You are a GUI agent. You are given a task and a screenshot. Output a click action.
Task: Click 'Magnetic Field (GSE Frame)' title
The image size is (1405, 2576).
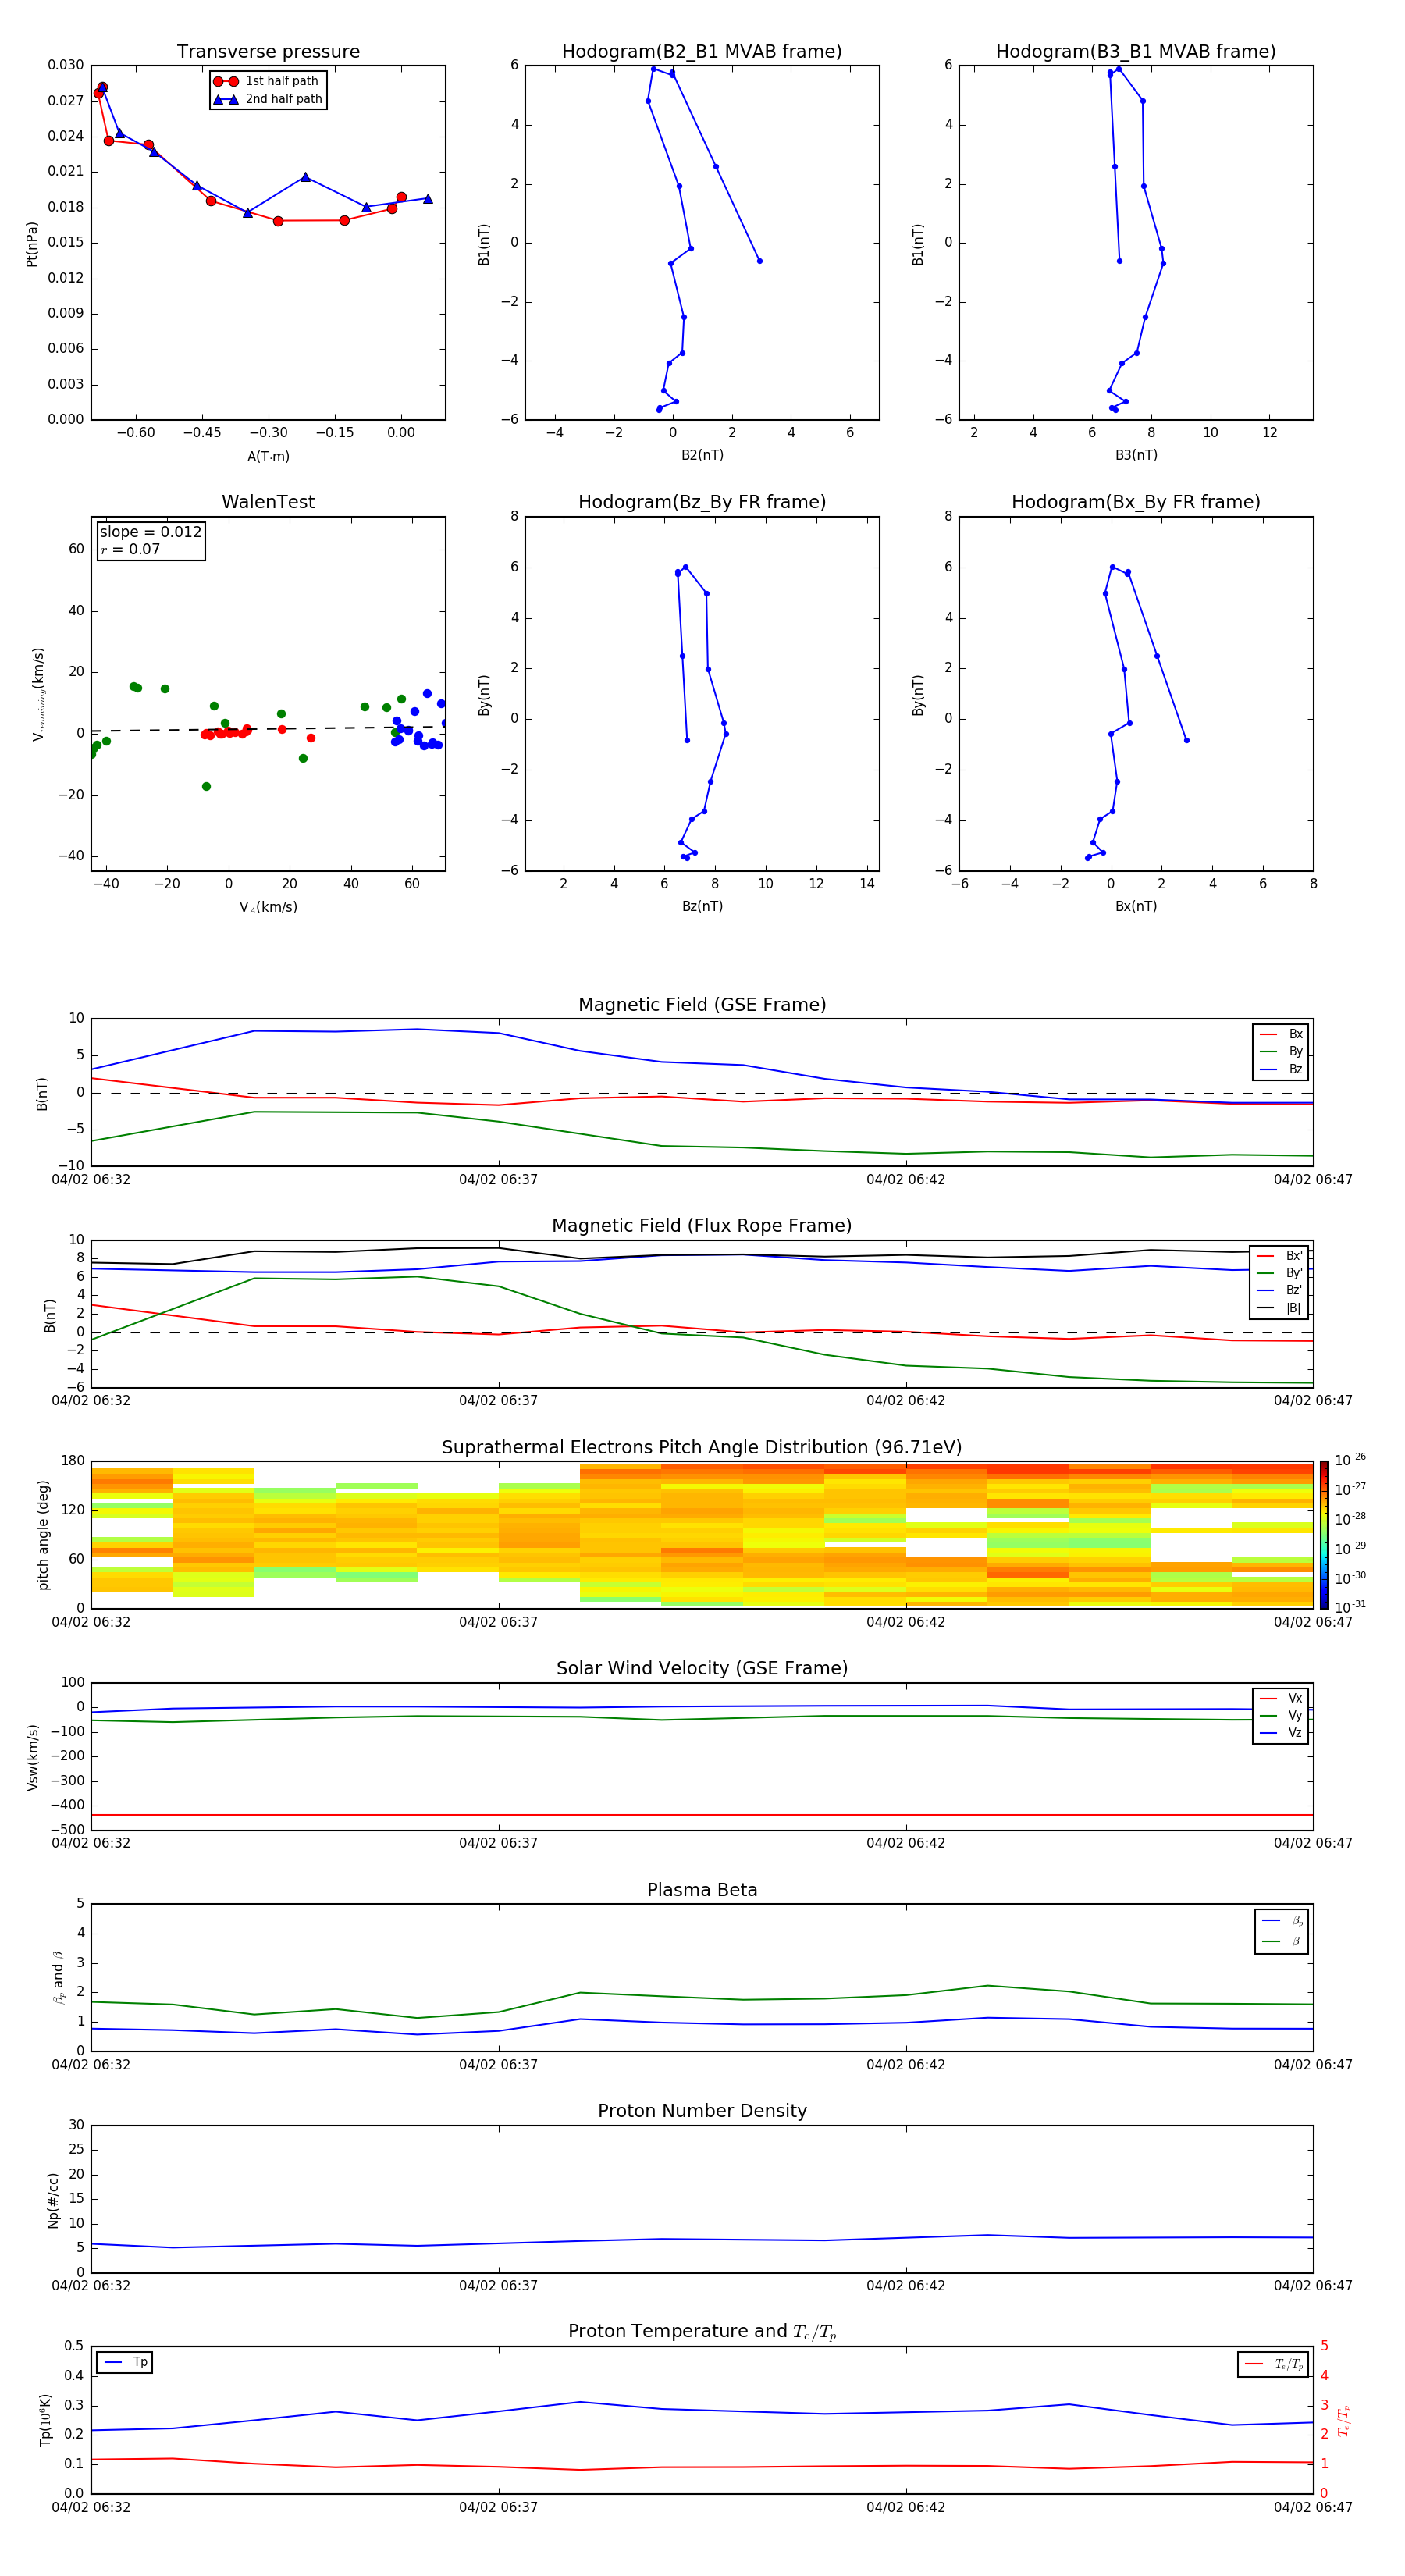pyautogui.click(x=702, y=1005)
